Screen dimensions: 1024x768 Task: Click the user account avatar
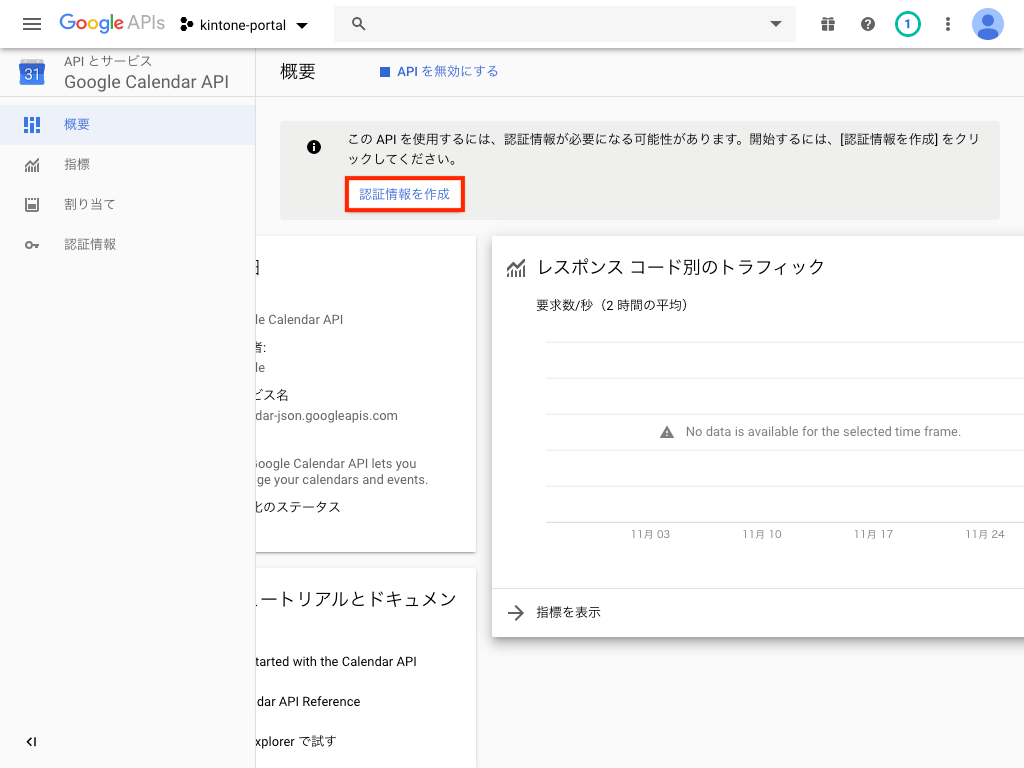tap(987, 24)
